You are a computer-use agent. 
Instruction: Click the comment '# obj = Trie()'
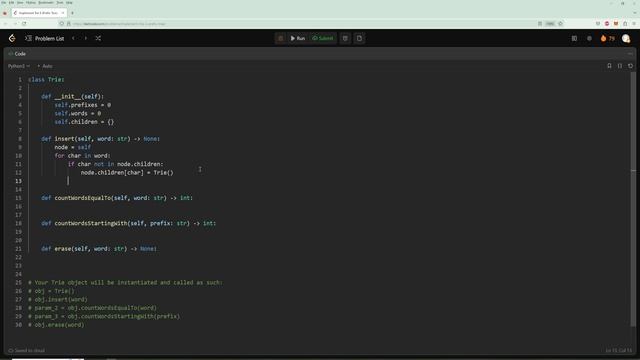[51, 291]
